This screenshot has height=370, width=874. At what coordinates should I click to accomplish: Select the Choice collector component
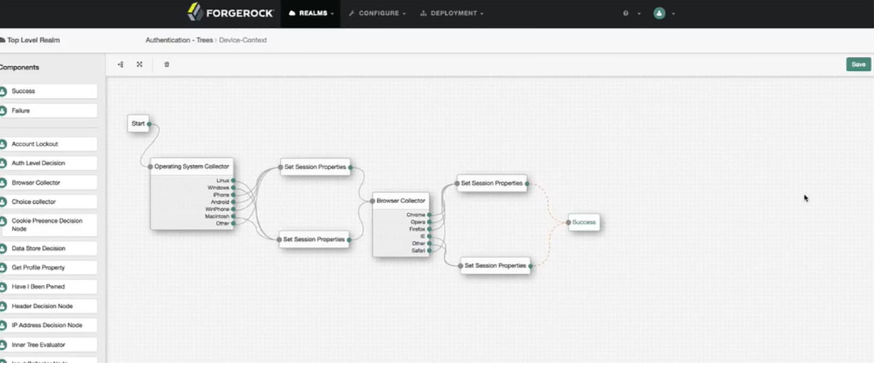[x=48, y=202]
